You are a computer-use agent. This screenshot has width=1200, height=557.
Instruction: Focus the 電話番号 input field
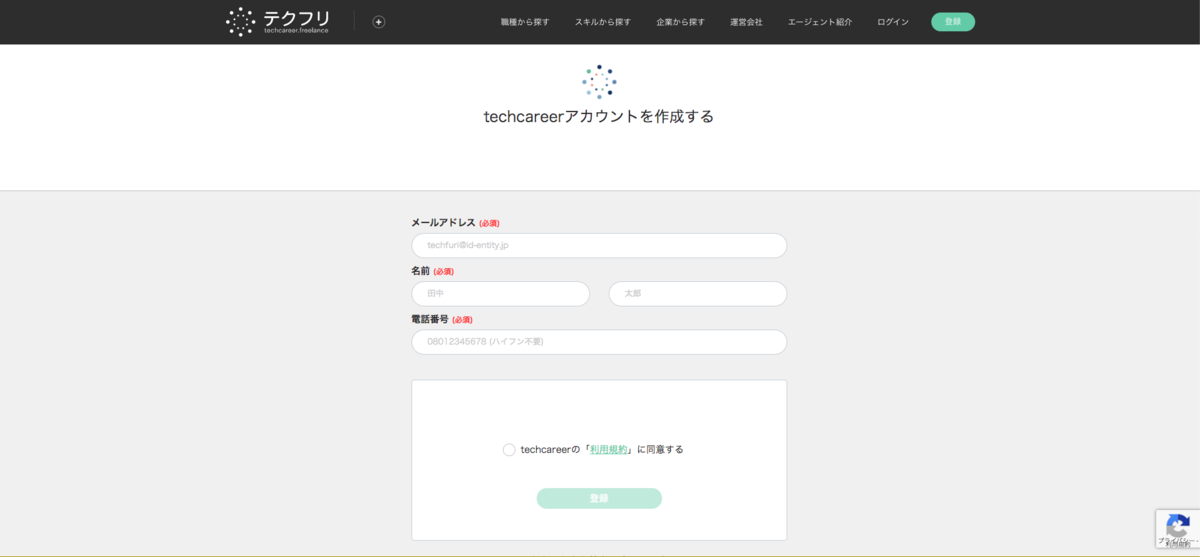point(599,342)
